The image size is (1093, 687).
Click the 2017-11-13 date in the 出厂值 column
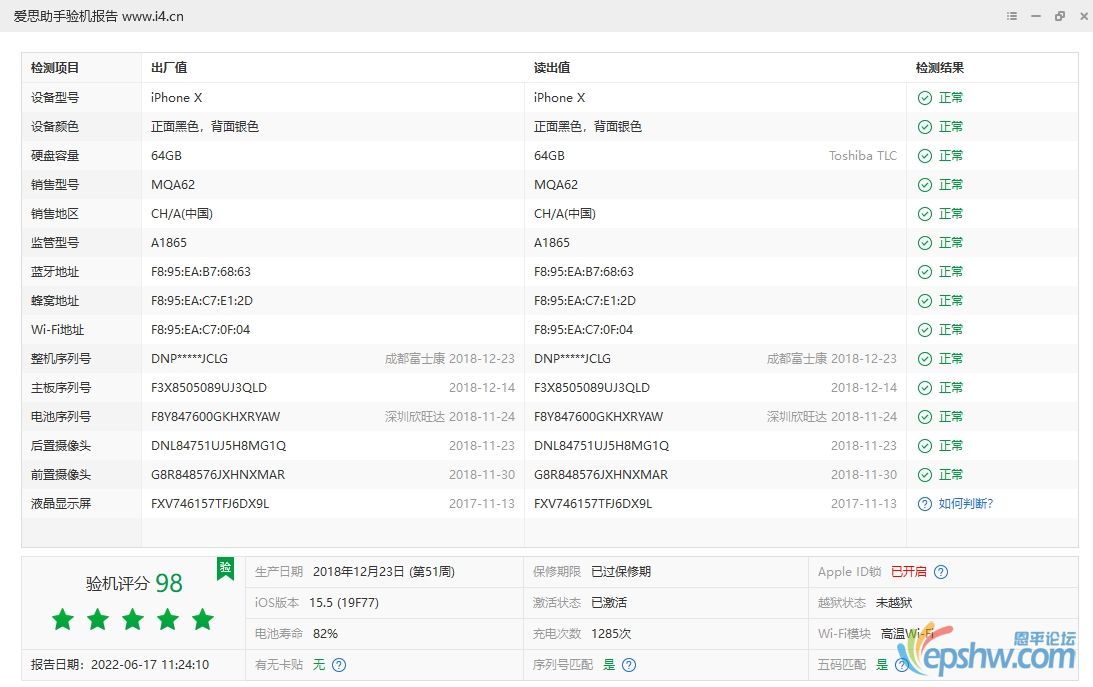point(482,504)
